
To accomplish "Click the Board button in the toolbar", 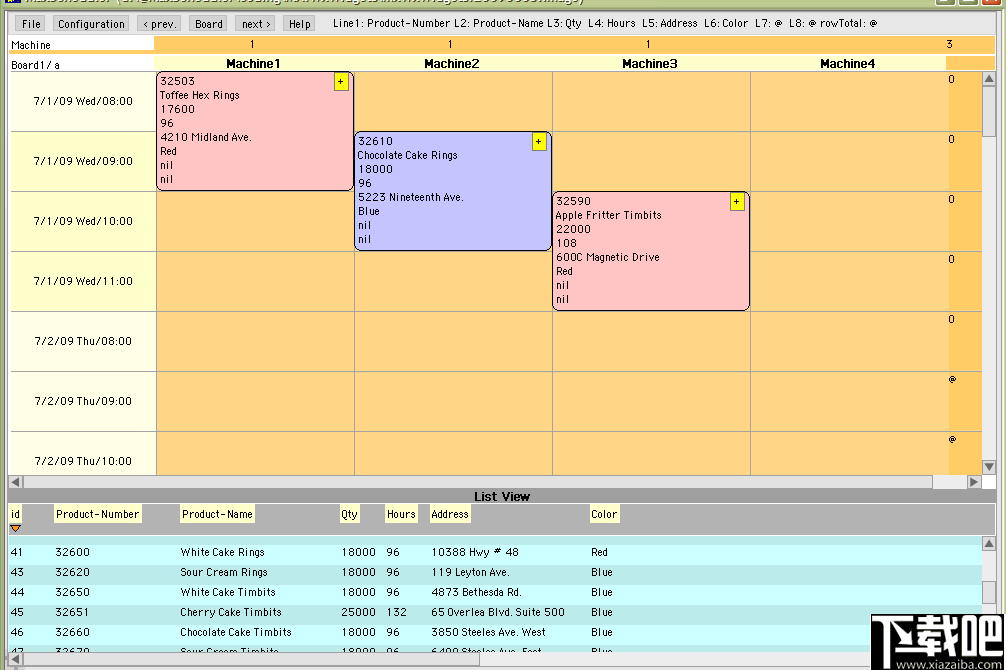I will [x=208, y=23].
